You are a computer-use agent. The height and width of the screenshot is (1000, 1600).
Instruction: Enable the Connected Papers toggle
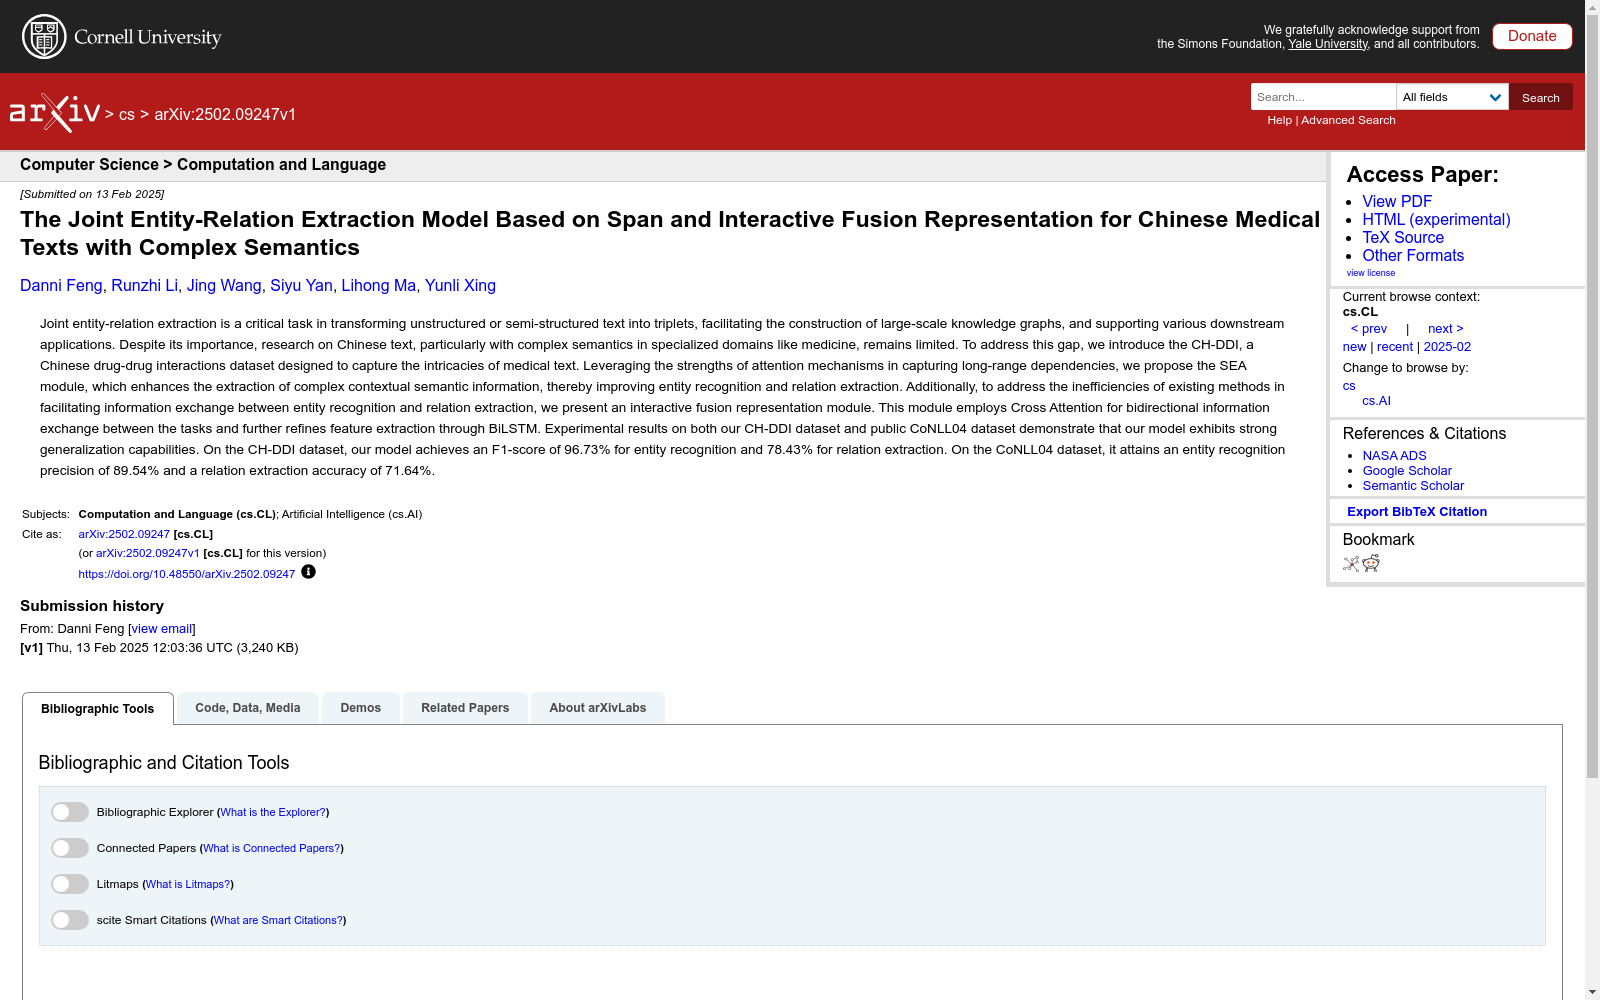click(70, 848)
